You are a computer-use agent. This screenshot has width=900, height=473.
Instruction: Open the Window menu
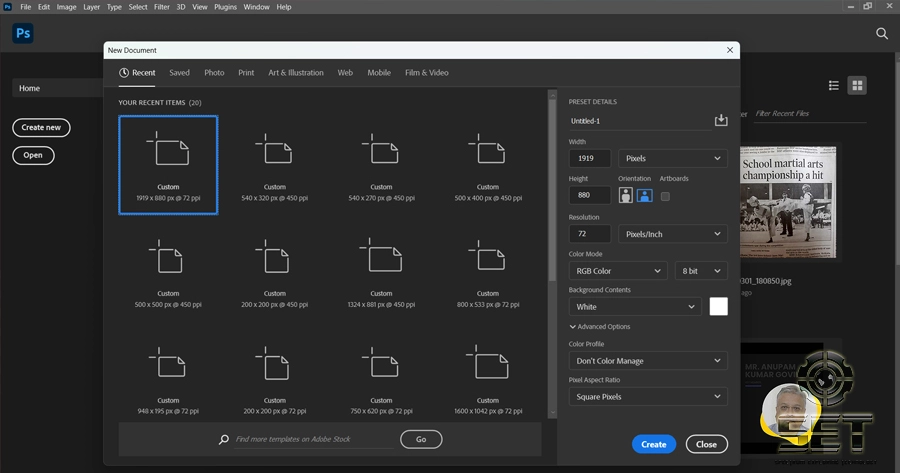point(256,7)
